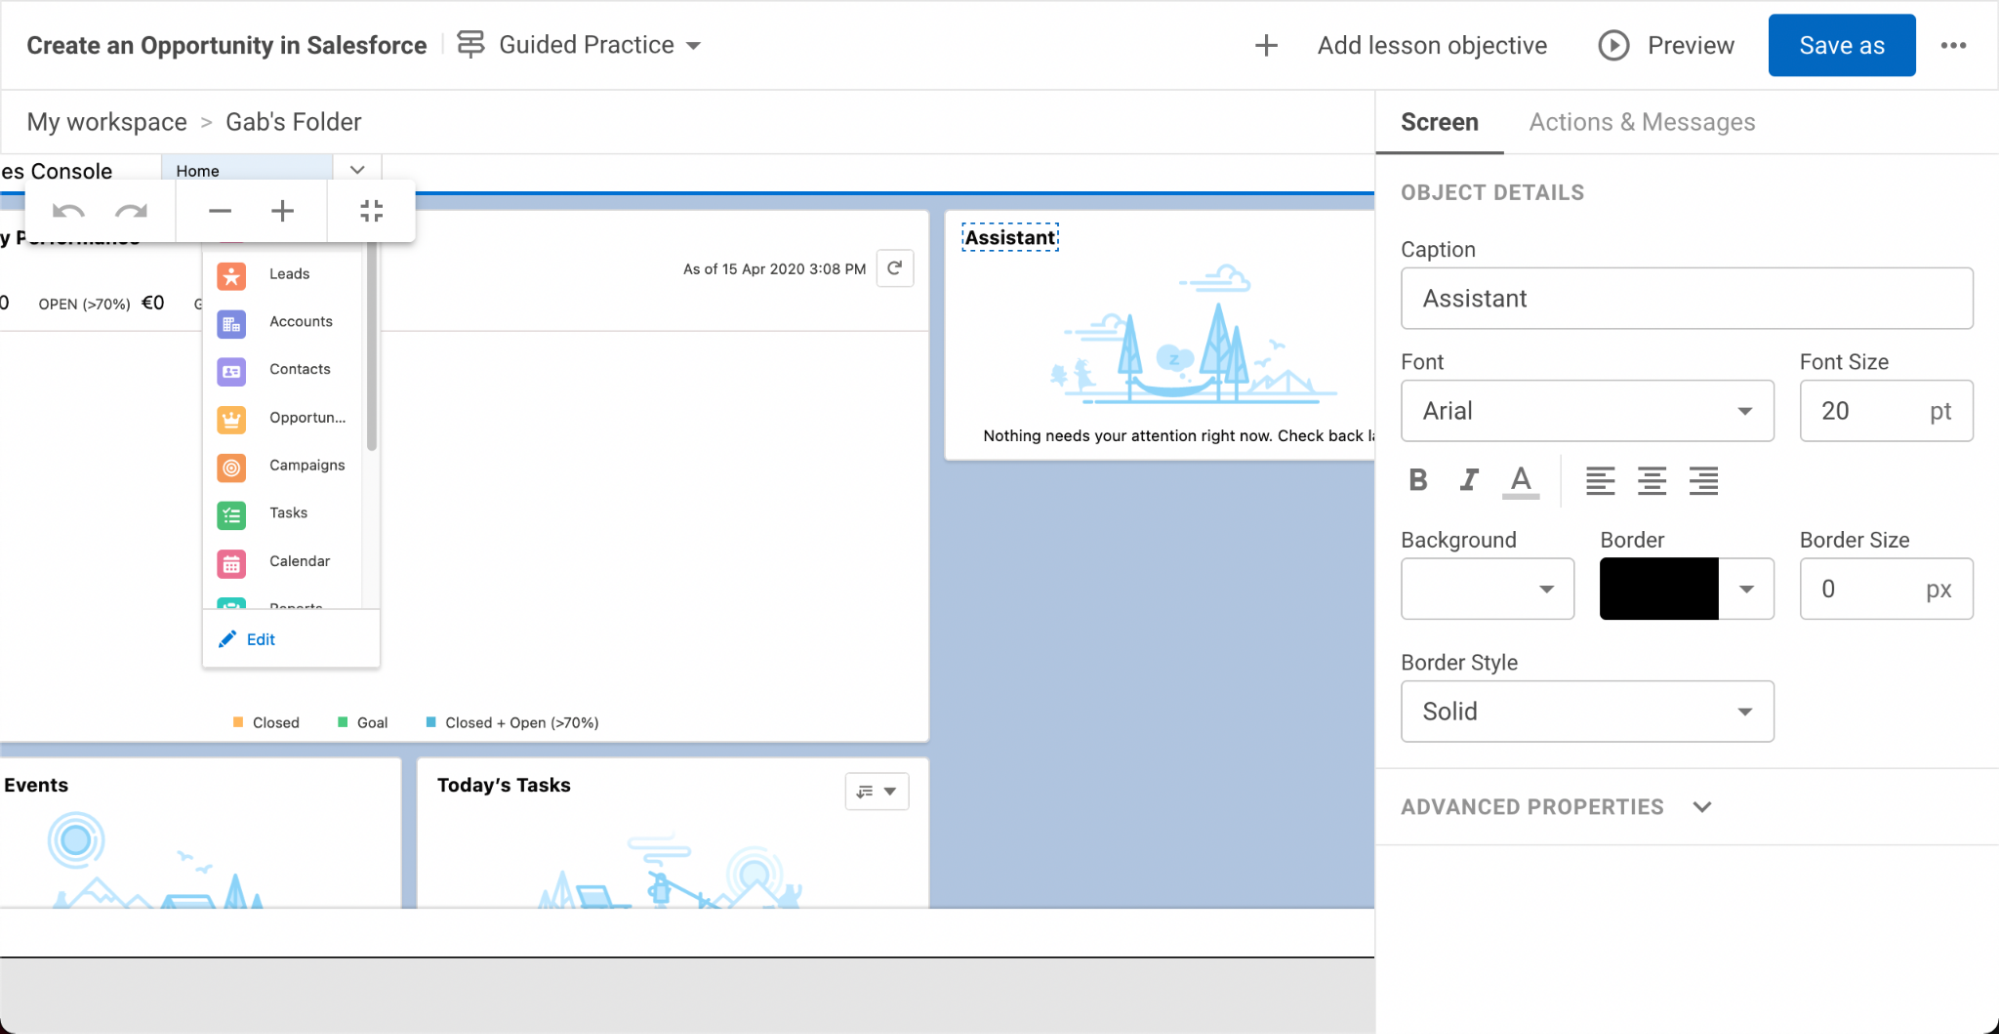Refresh the performance dashboard widget
Viewport: 1999px width, 1034px height.
coord(895,268)
